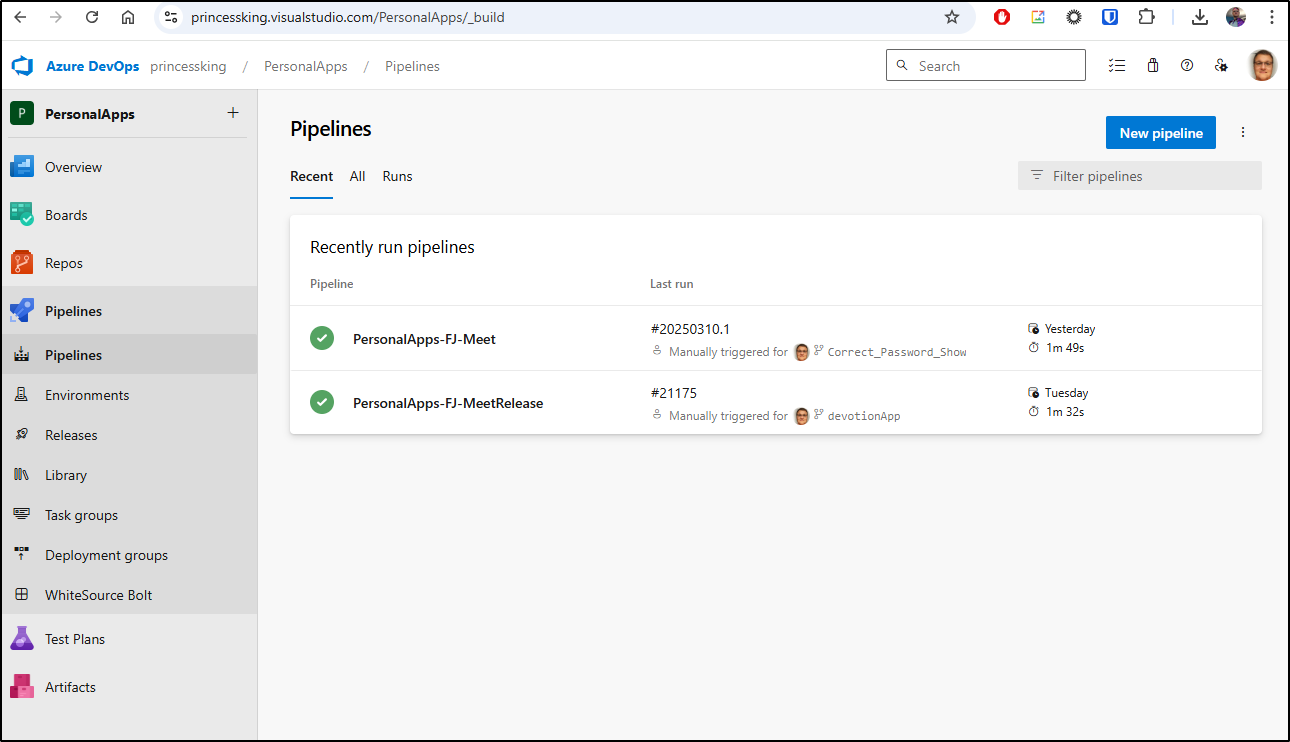Open the User settings icon in header
Image resolution: width=1290 pixels, height=742 pixels.
[x=1221, y=66]
